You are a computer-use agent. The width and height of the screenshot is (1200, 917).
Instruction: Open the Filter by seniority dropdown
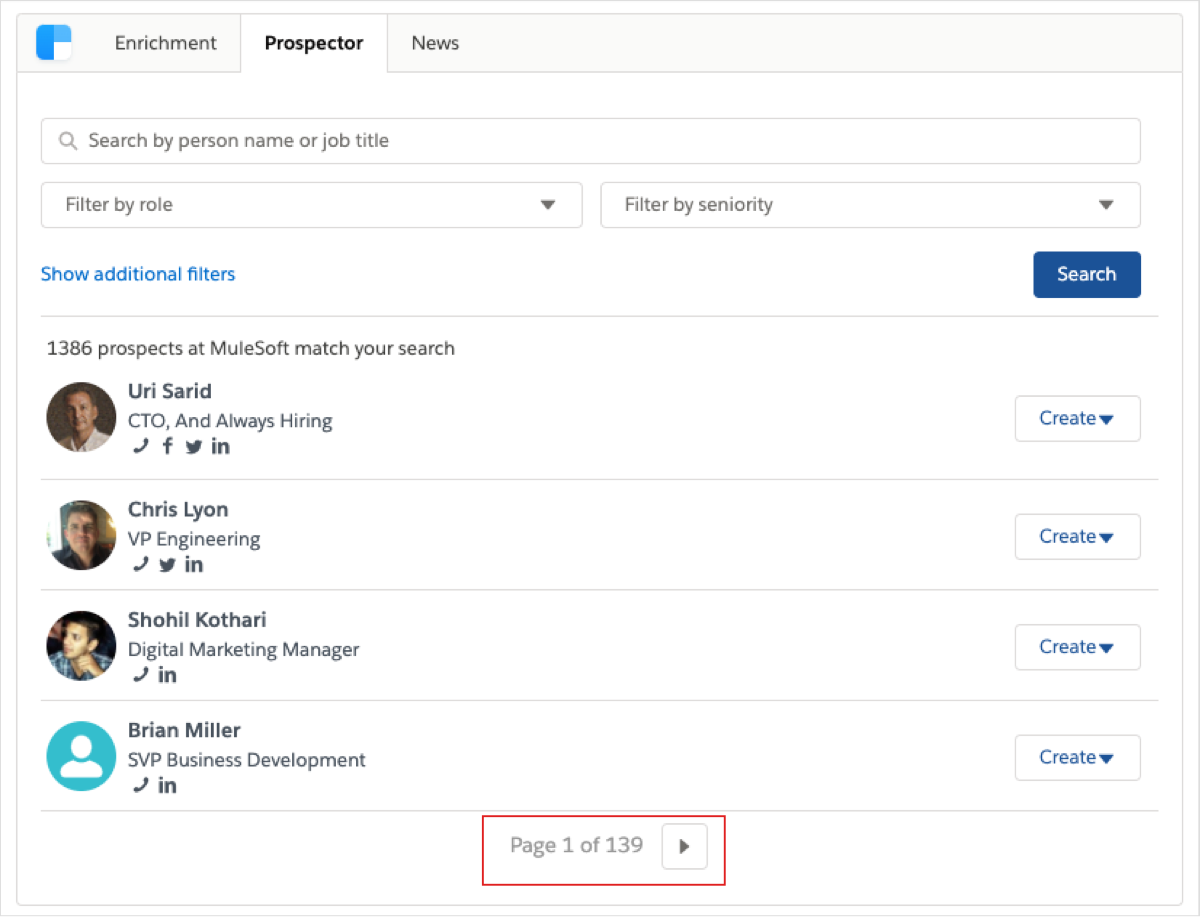point(870,205)
